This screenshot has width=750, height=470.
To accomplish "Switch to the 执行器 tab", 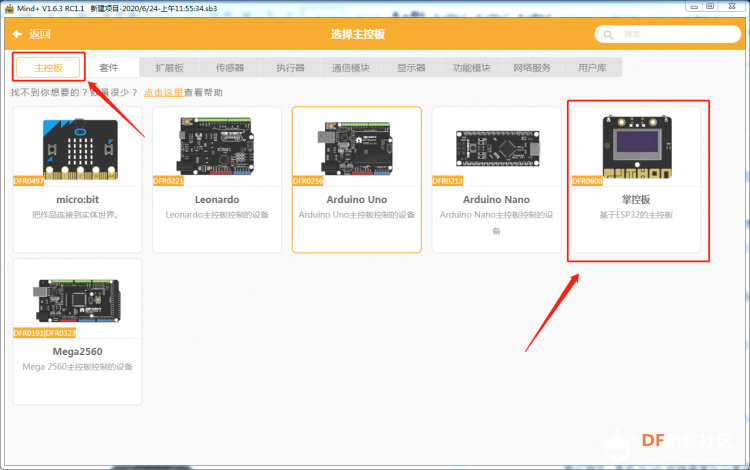I will tap(290, 67).
